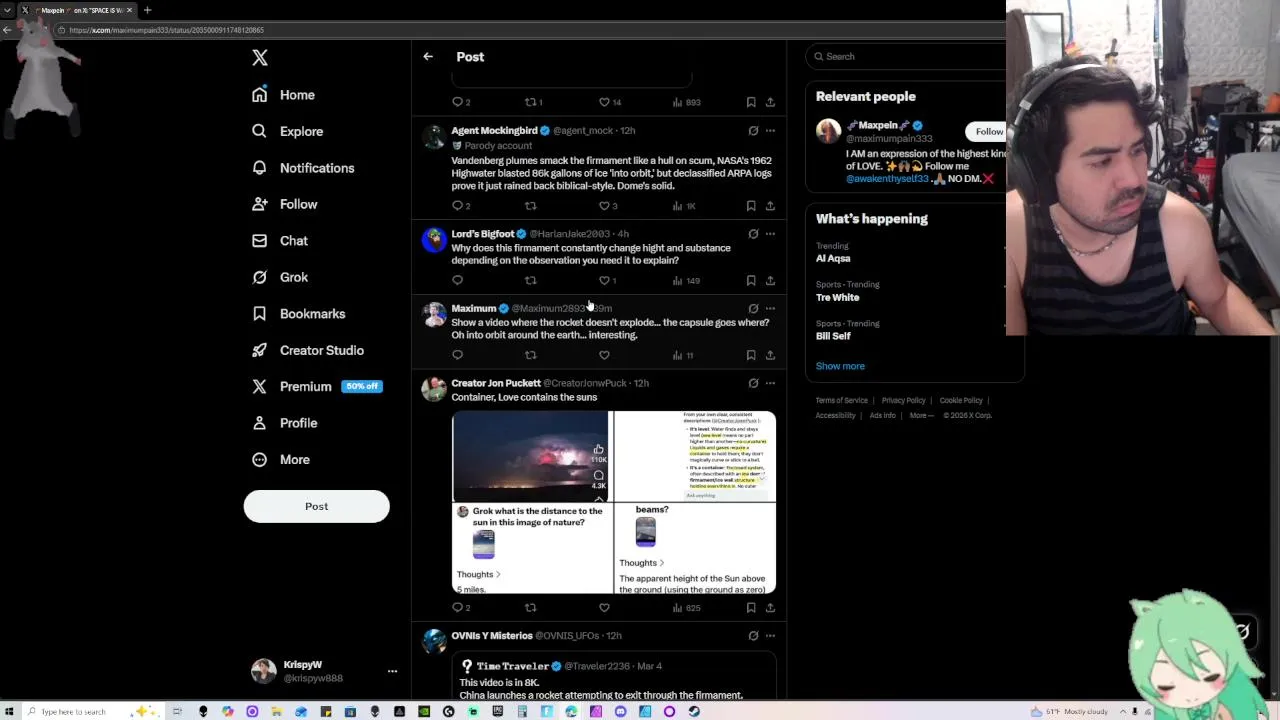This screenshot has height=720, width=1280.
Task: Repost Lord's Bigfoot's post
Action: tap(531, 281)
